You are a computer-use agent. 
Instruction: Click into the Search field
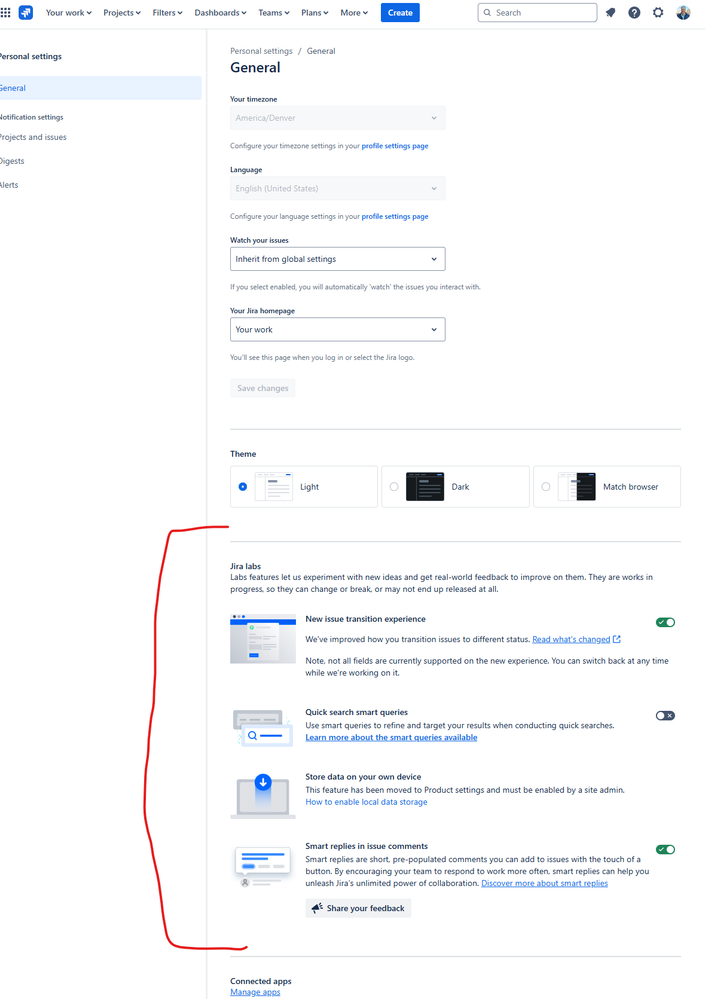(538, 13)
